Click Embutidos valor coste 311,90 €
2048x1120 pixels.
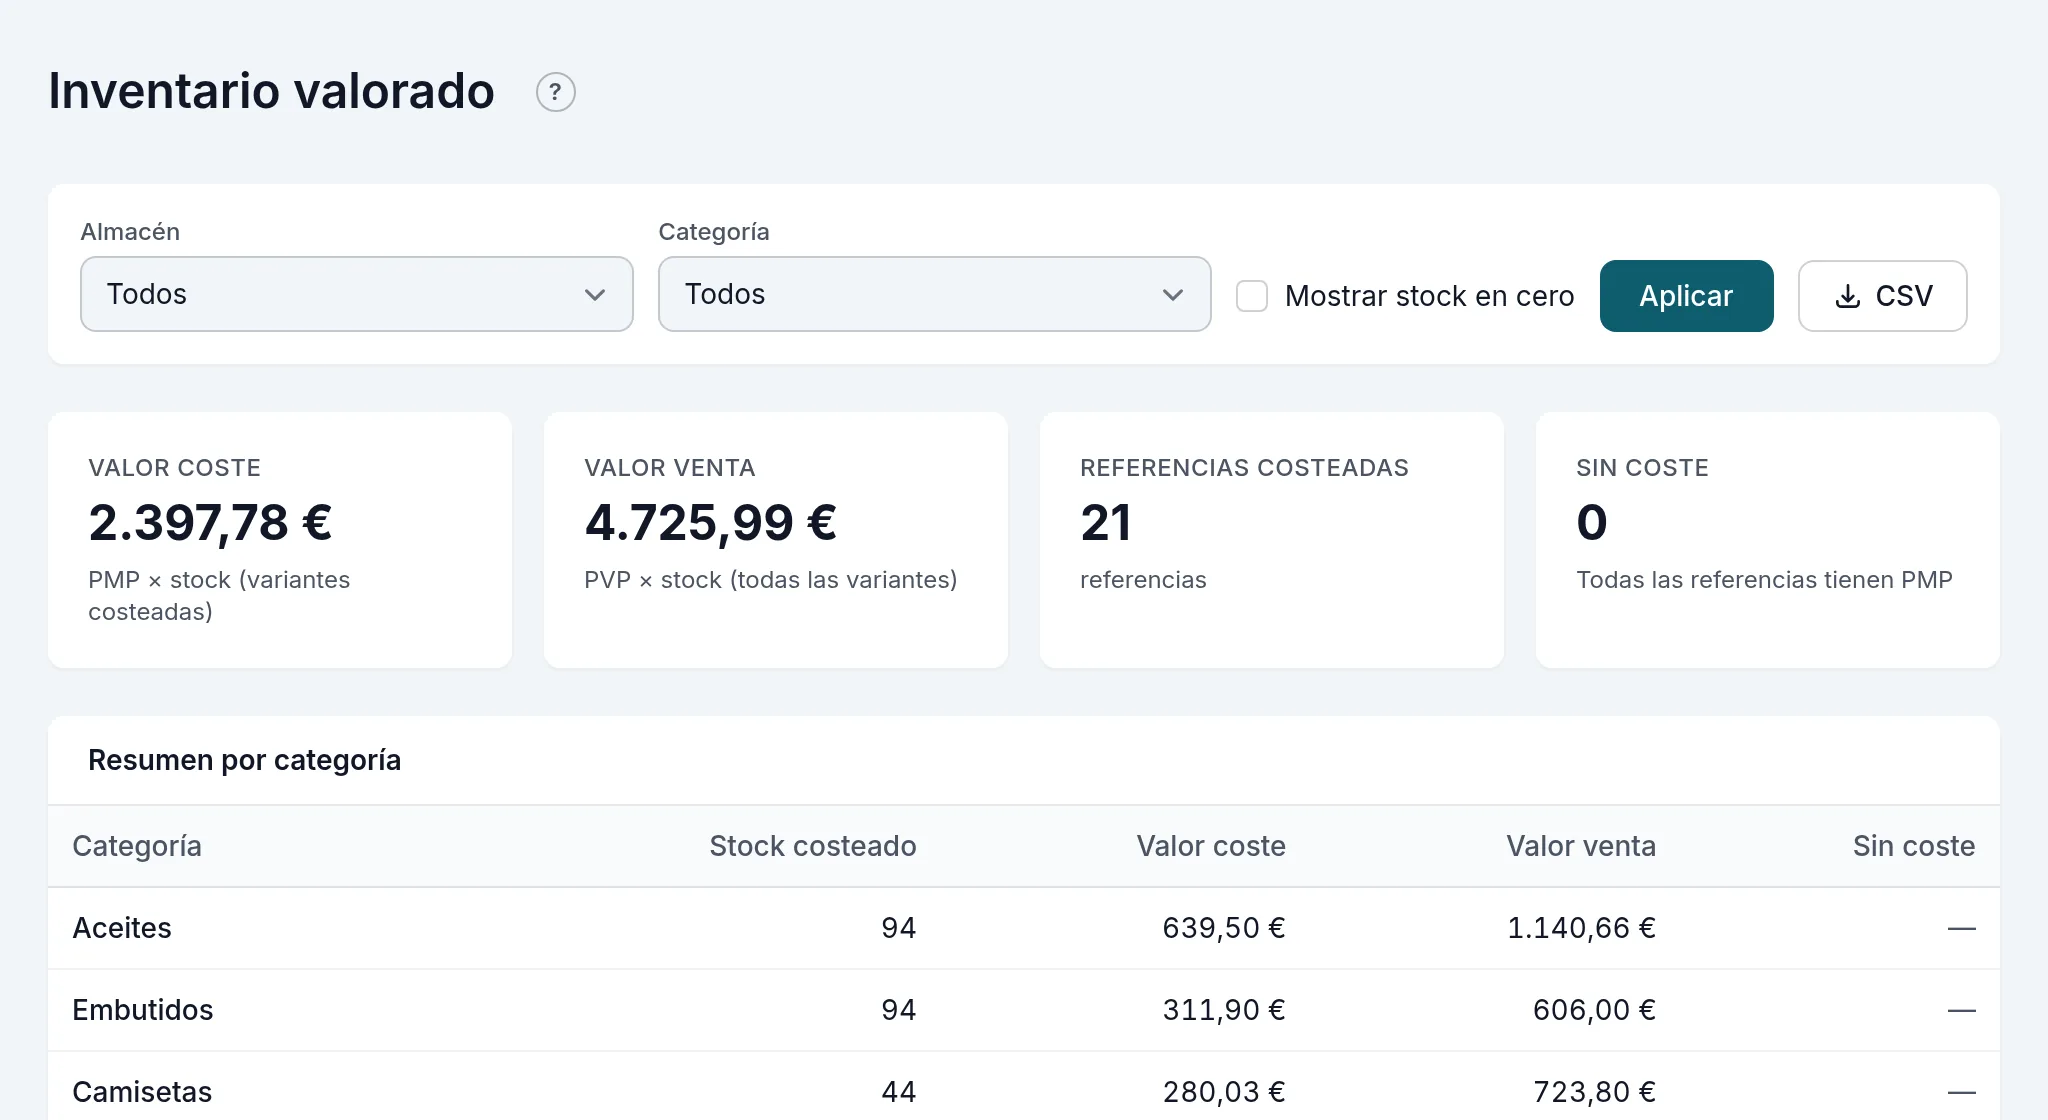click(x=1224, y=1010)
